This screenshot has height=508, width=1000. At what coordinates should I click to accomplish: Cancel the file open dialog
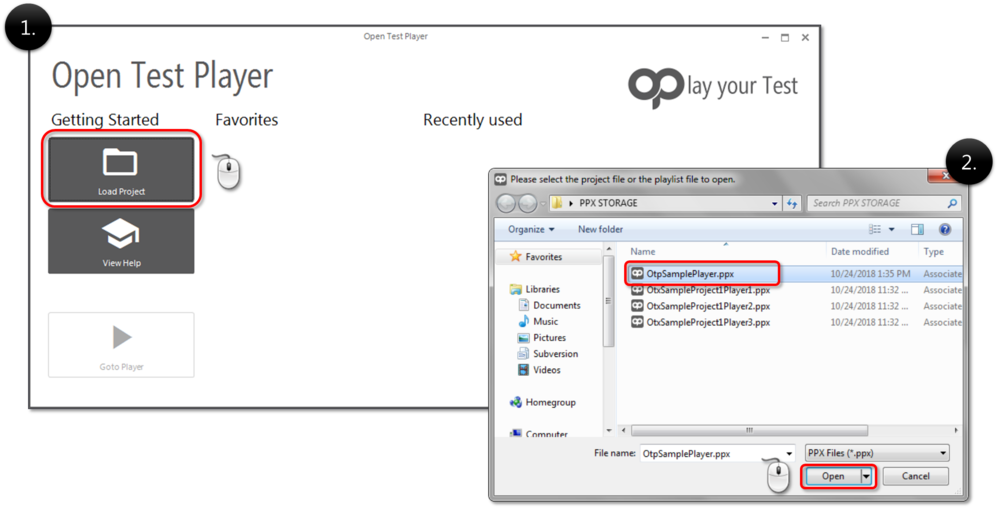(x=915, y=476)
